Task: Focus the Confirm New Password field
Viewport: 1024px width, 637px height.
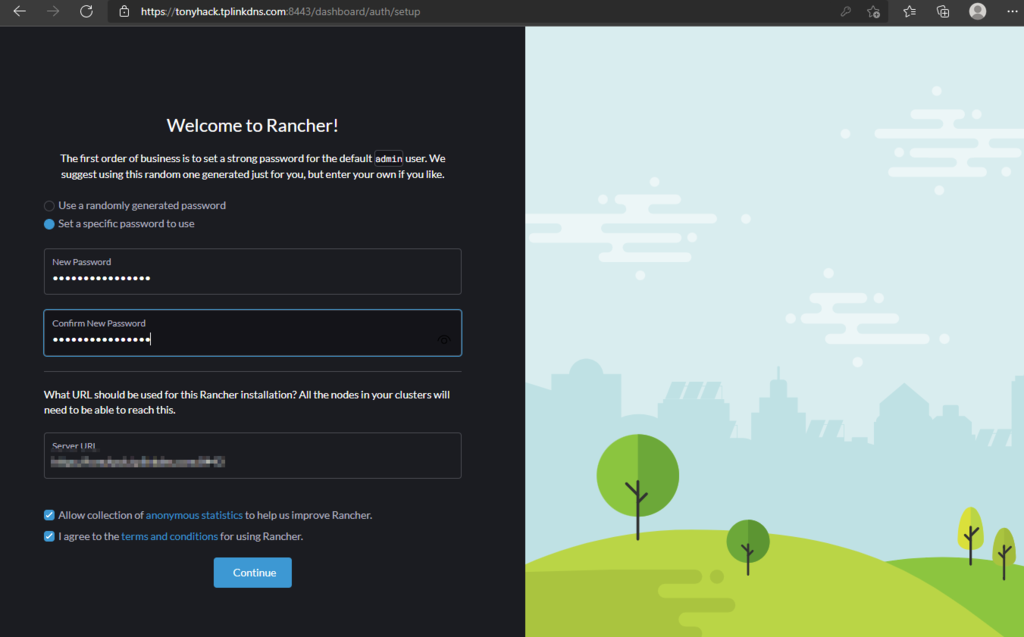Action: click(253, 333)
